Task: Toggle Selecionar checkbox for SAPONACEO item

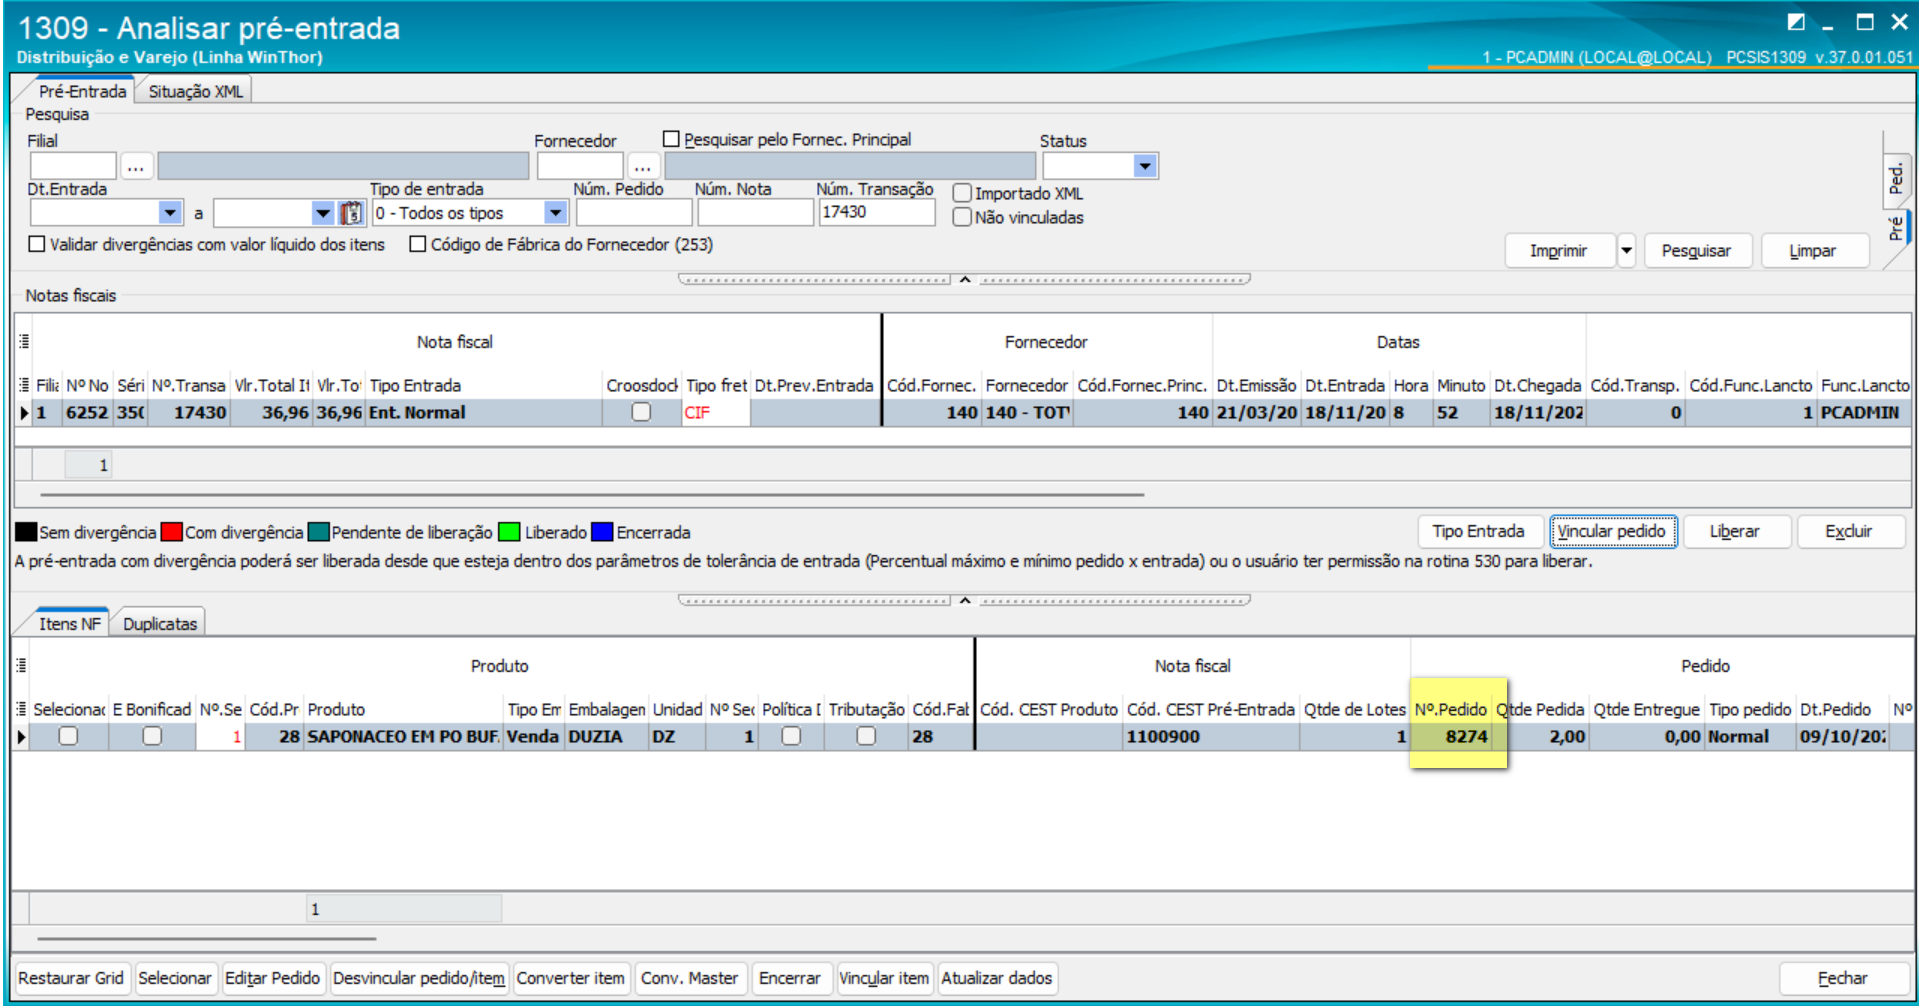Action: [68, 736]
